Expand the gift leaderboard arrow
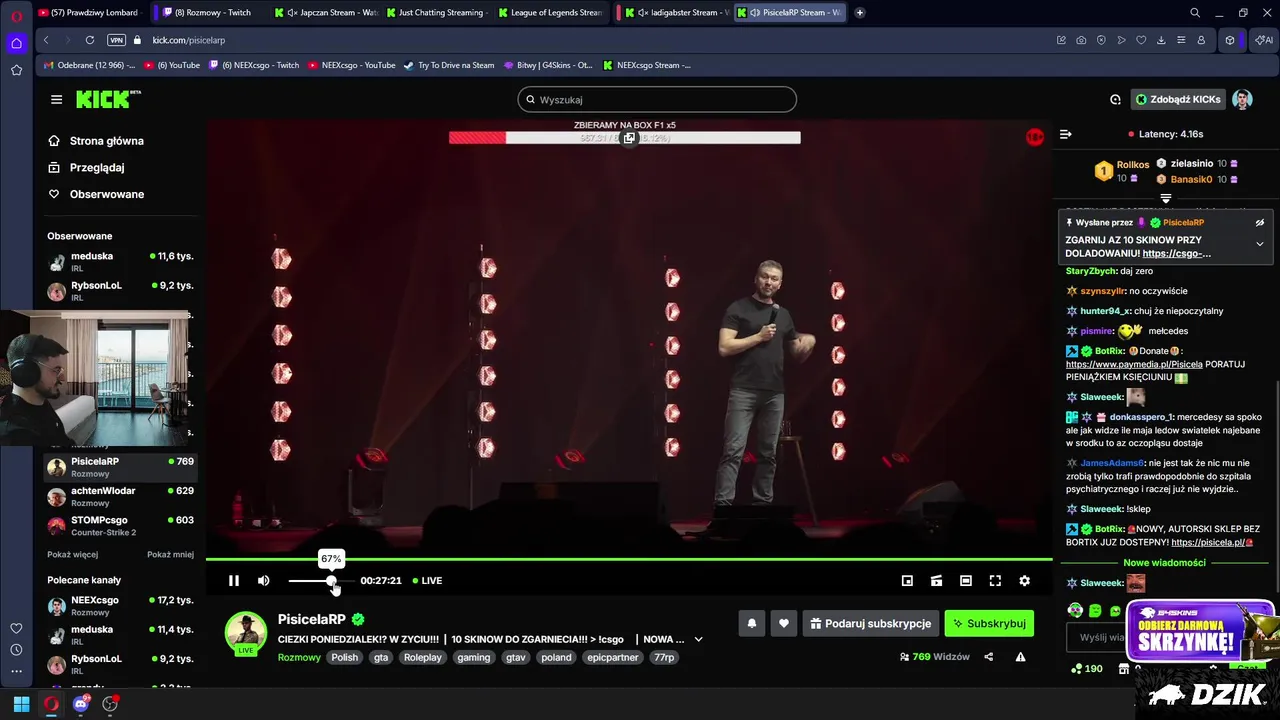 (1165, 199)
